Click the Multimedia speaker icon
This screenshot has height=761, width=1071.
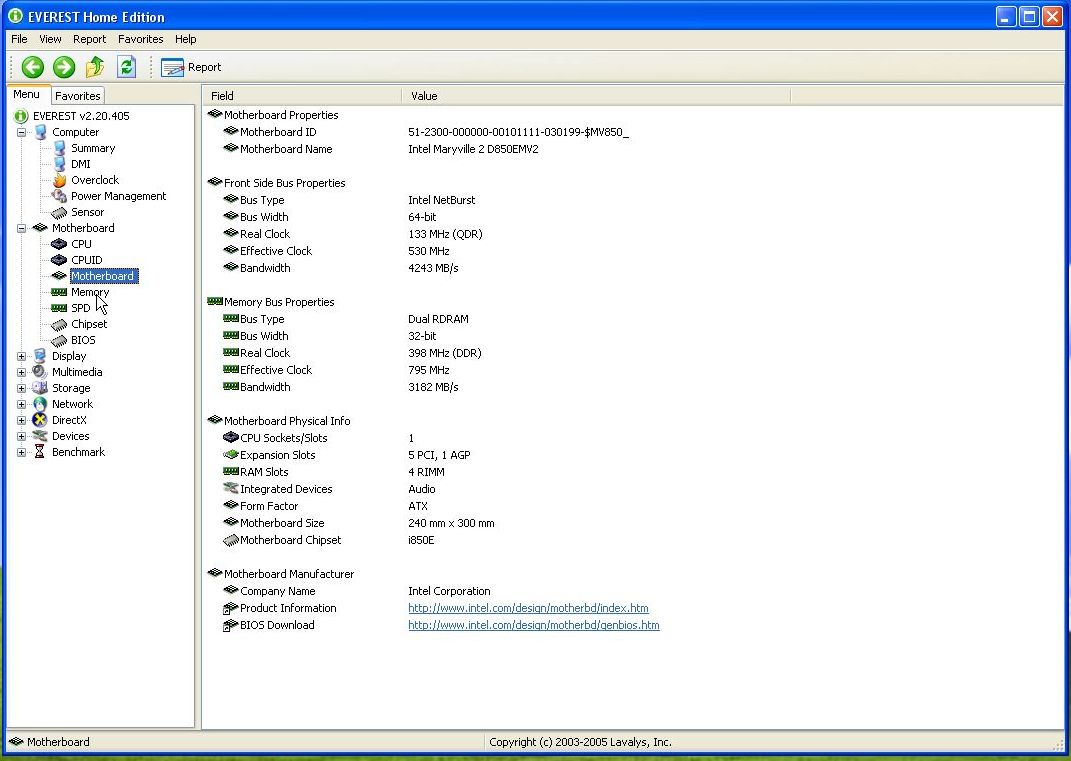pos(40,372)
